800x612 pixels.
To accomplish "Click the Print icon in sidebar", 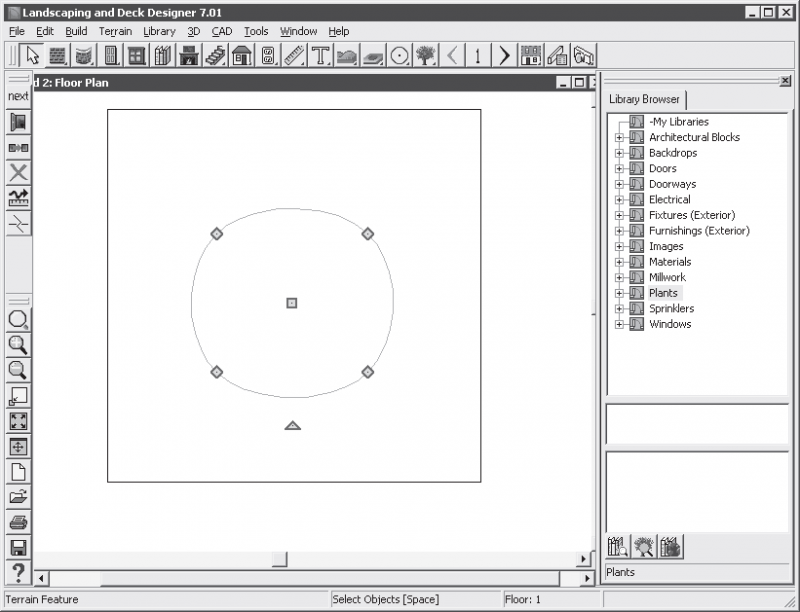I will 18,523.
